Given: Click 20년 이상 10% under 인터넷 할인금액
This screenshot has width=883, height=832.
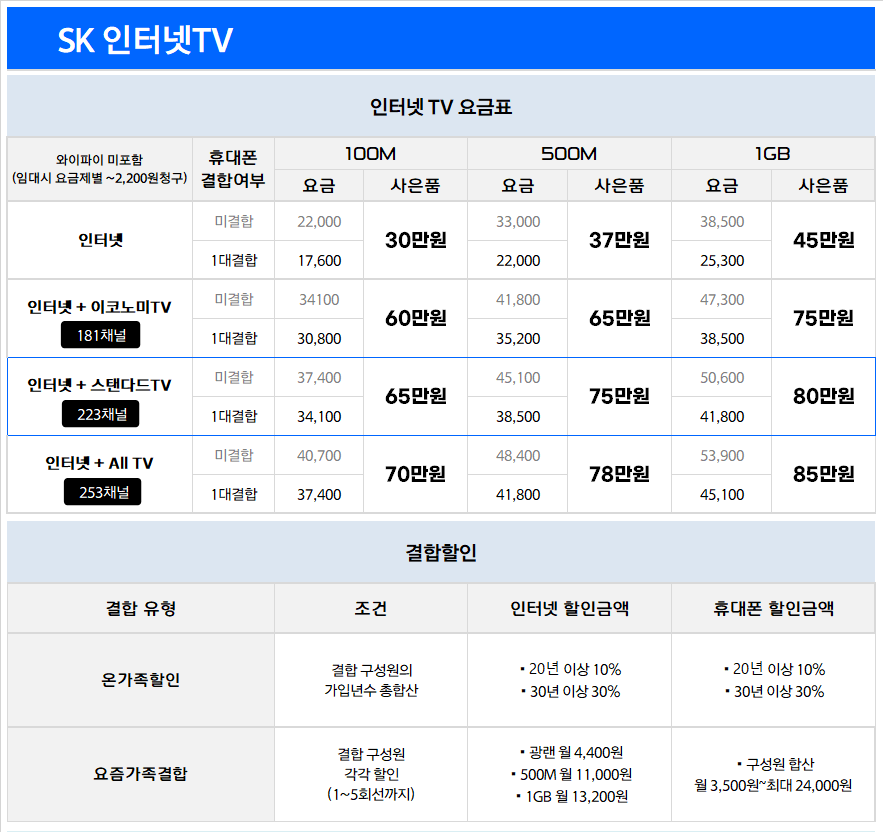Looking at the screenshot, I should point(570,669).
